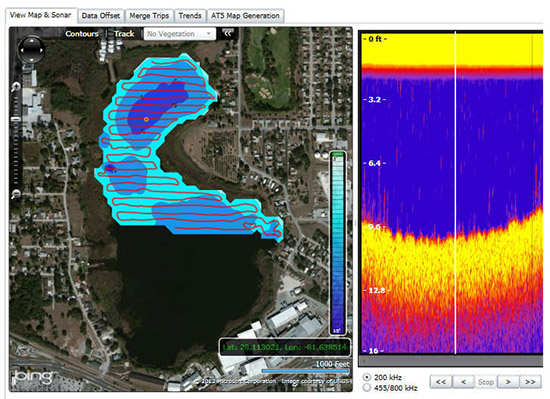Screen dimensions: 550x399
Task: Click the Stop sonar playback button
Action: click(x=485, y=382)
